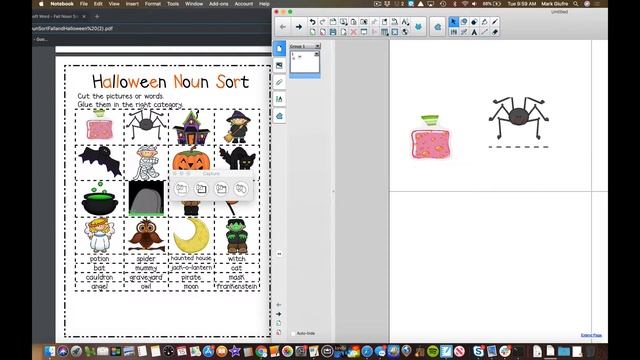The width and height of the screenshot is (640, 360).
Task: Open Spotlight search in macOS menu bar
Action: [576, 4]
